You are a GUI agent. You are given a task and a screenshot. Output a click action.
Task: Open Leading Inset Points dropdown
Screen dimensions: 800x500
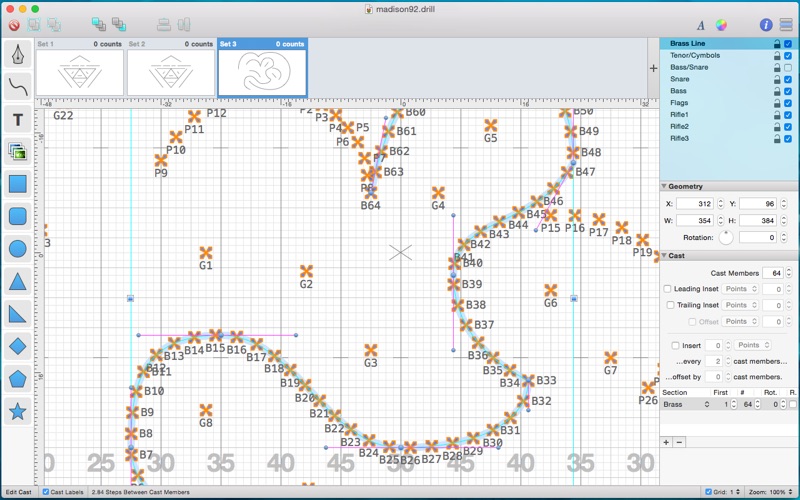click(x=740, y=289)
